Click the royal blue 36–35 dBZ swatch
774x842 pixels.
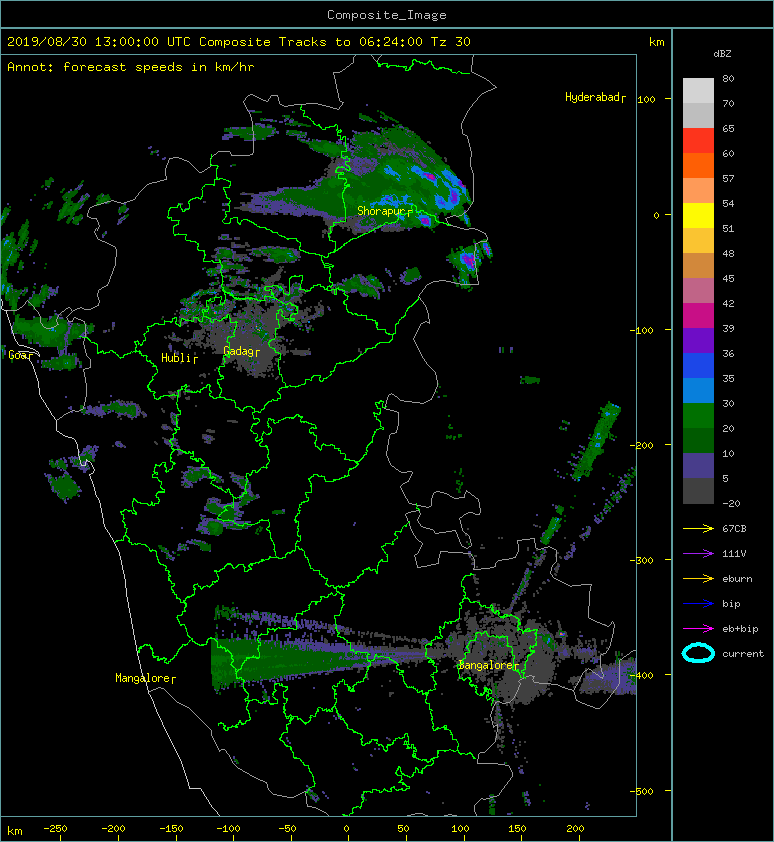click(x=698, y=366)
